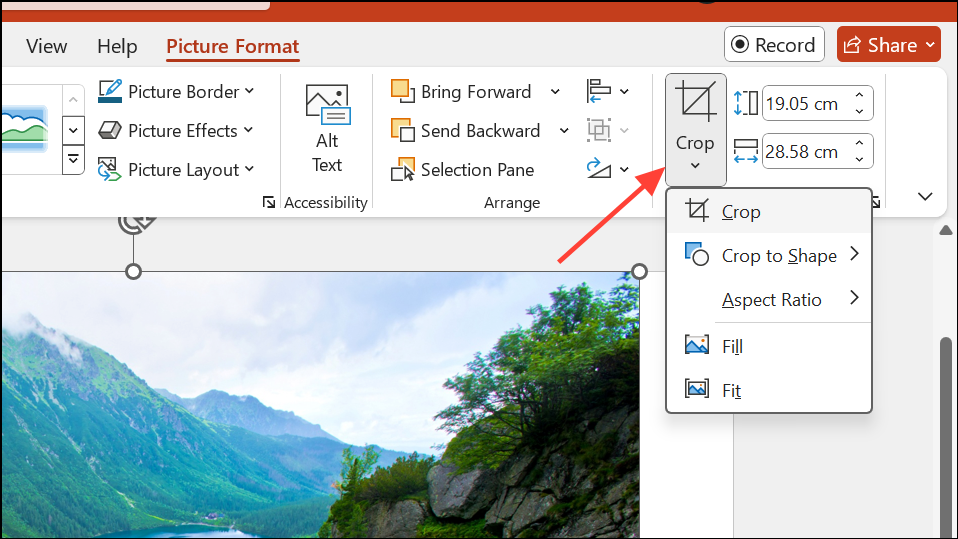958x539 pixels.
Task: Open the Picture Effects menu
Action: click(176, 131)
